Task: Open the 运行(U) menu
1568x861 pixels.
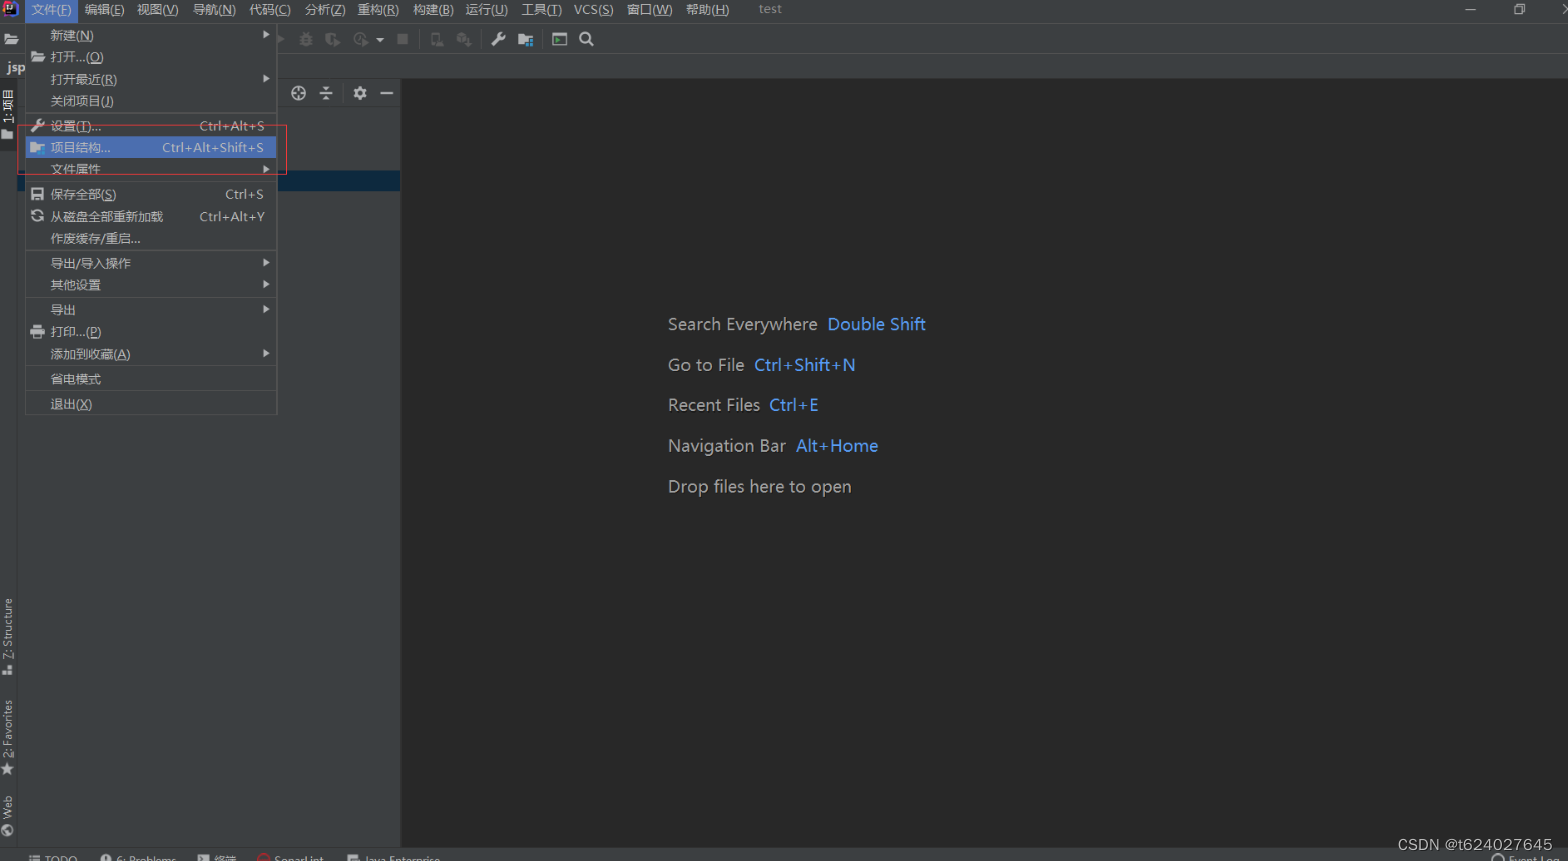Action: [487, 10]
